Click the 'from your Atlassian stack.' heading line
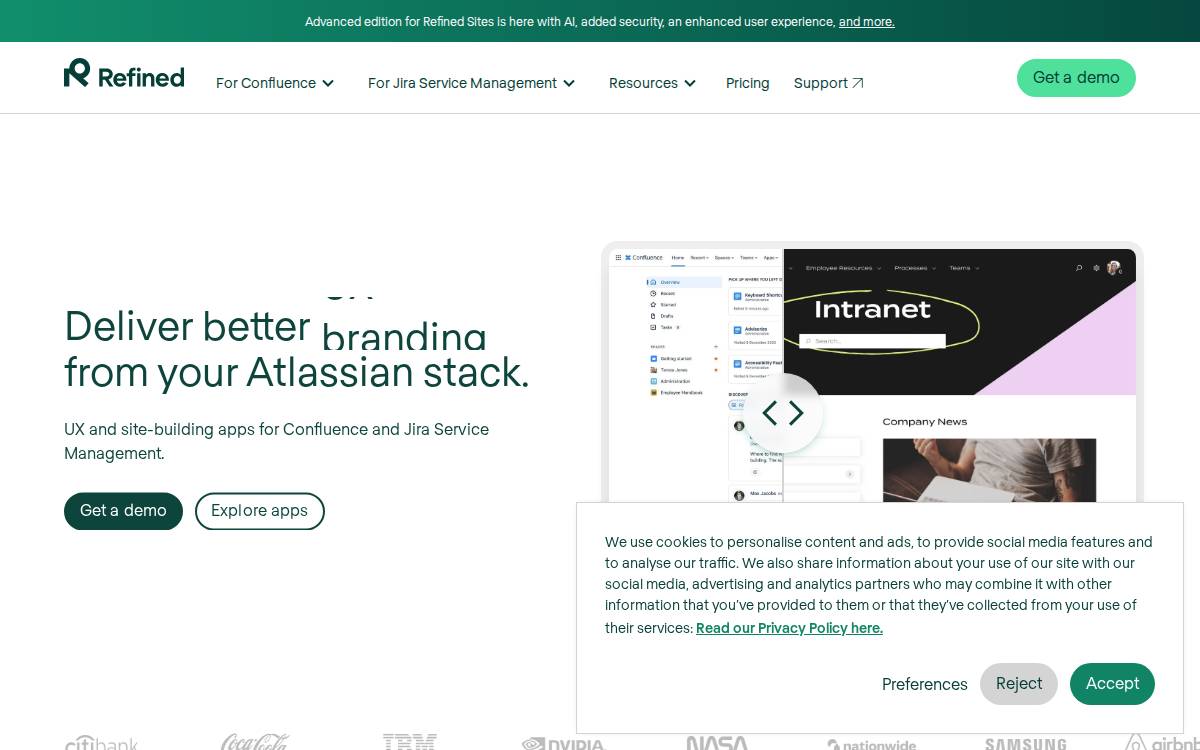This screenshot has width=1200, height=750. pyautogui.click(x=297, y=373)
